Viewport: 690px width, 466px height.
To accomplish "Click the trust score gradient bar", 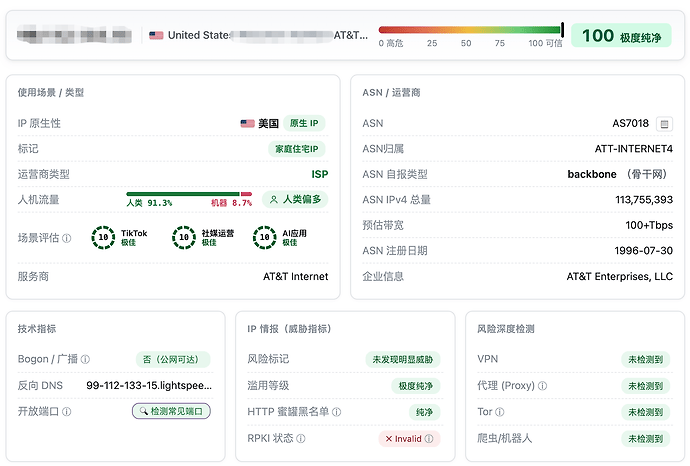I will (470, 30).
